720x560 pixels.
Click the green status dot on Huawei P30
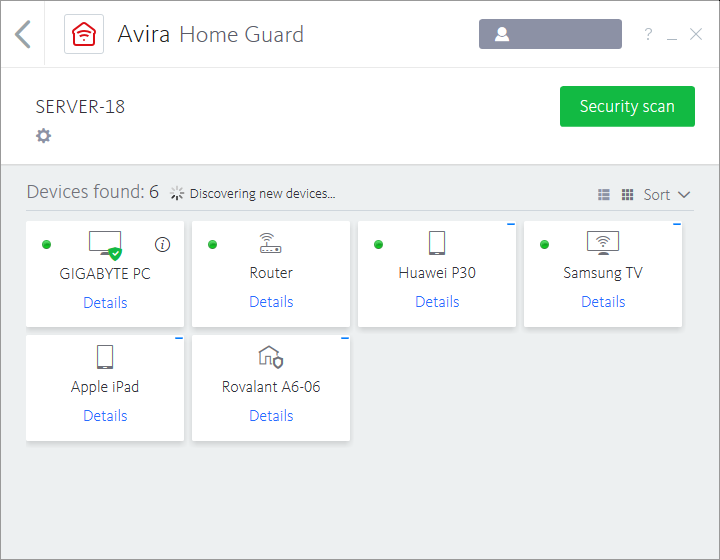[x=378, y=245]
